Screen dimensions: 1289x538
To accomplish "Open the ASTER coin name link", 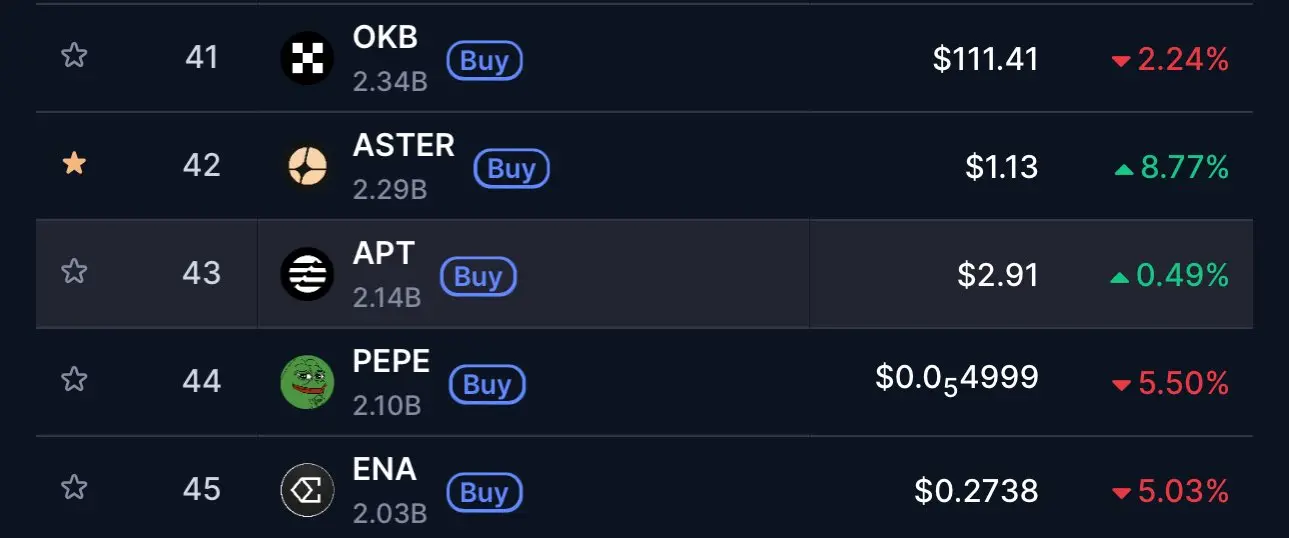I will pos(403,146).
